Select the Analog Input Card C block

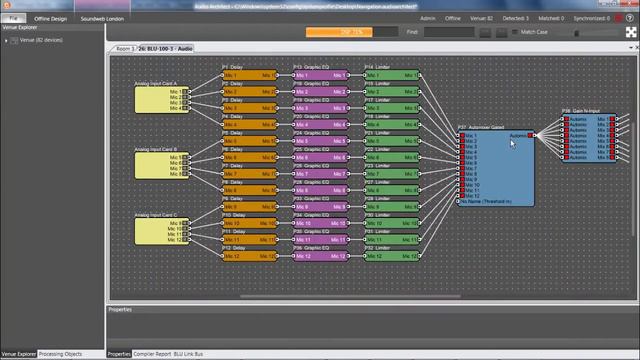tap(162, 231)
